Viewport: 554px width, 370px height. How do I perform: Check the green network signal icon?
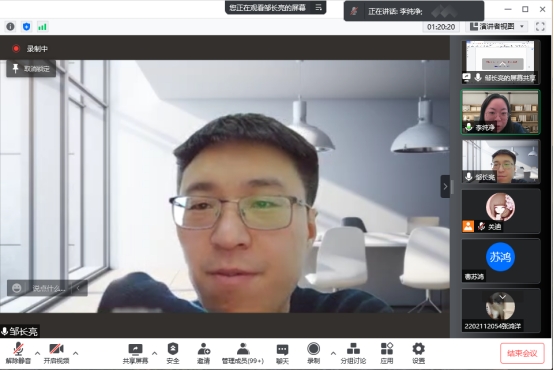click(42, 27)
